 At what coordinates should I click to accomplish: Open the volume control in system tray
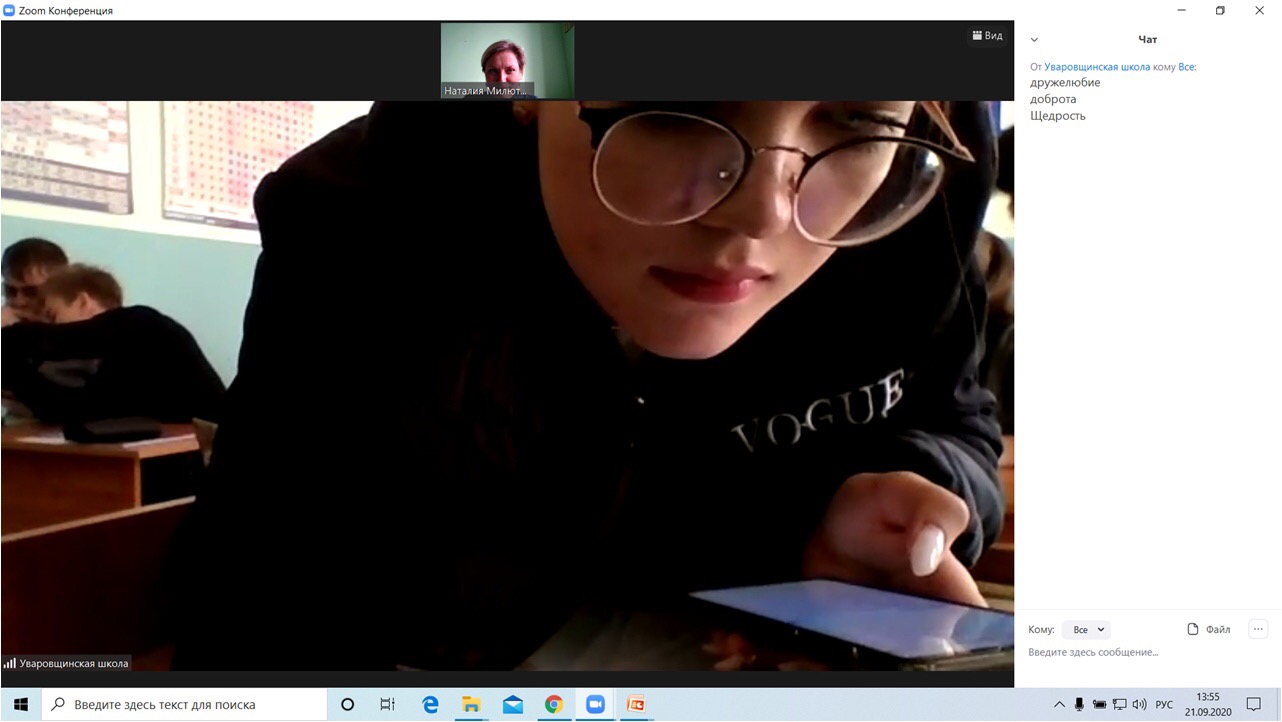pos(1139,705)
